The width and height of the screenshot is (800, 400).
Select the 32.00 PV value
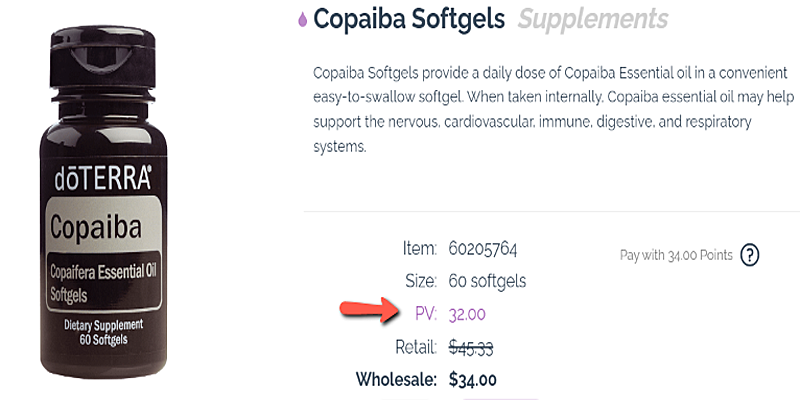click(x=465, y=314)
